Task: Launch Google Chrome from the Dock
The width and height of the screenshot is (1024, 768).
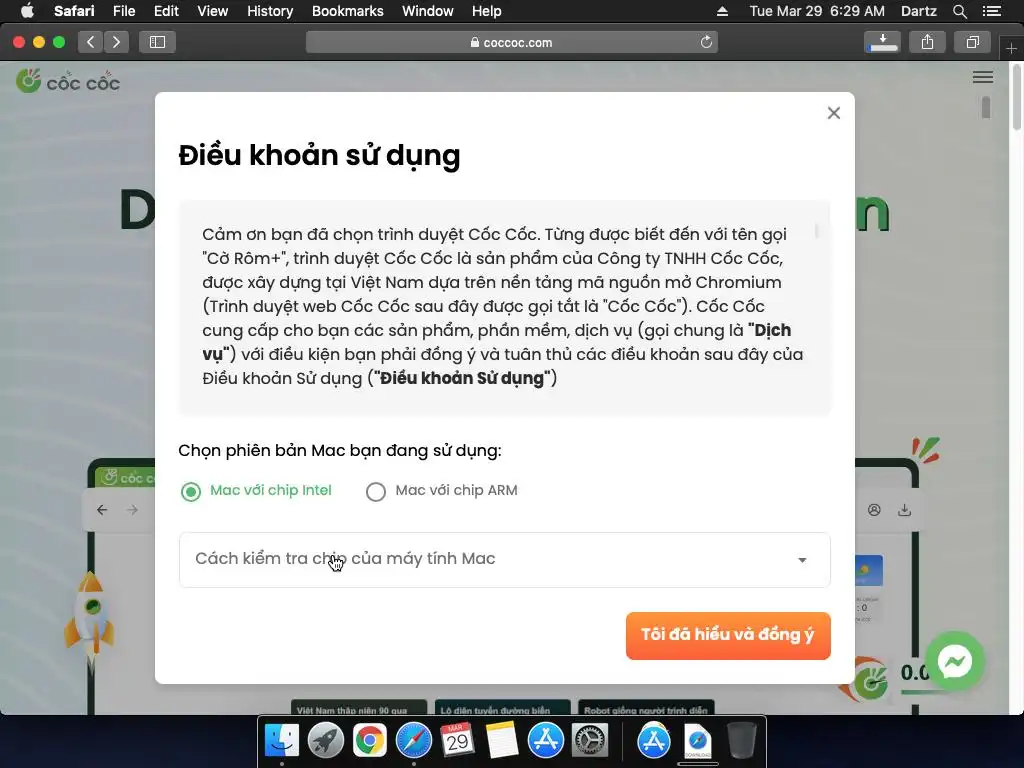Action: (370, 741)
